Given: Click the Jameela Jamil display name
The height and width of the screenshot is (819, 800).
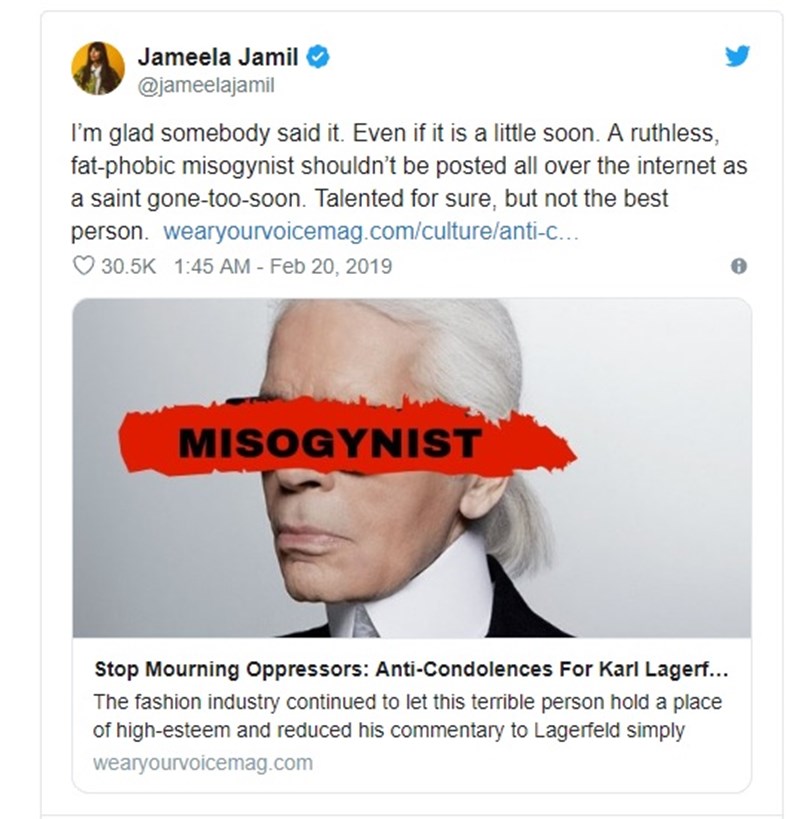Looking at the screenshot, I should coord(218,56).
